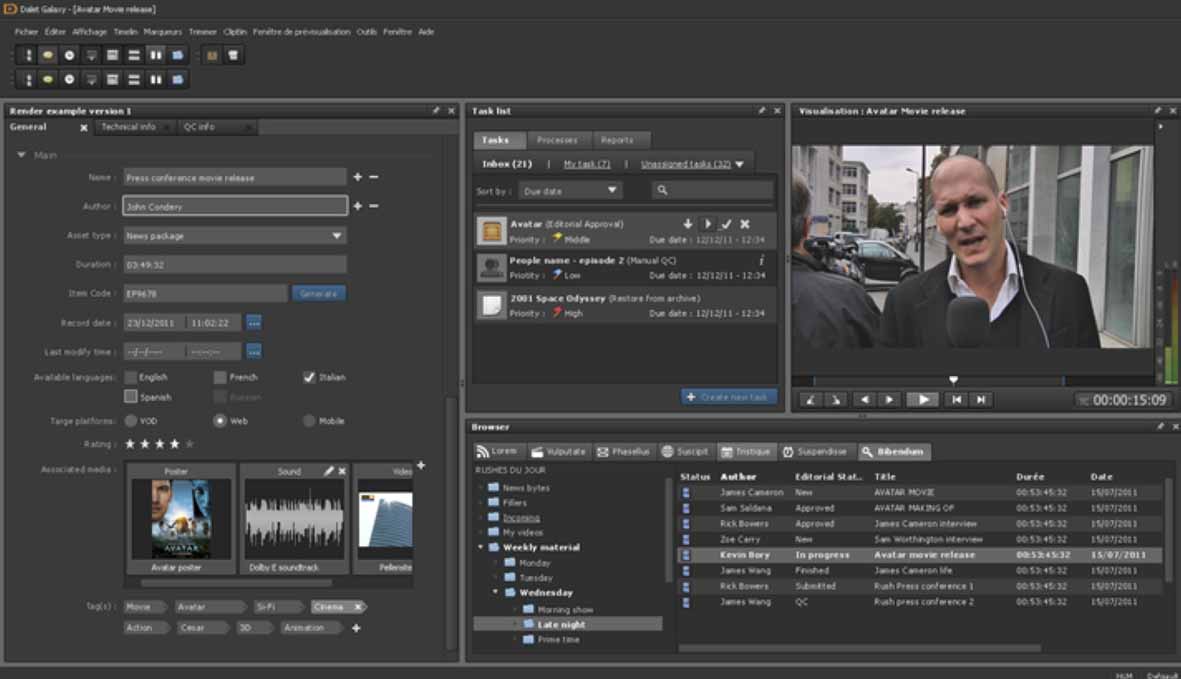Expand News bytes folder
The width and height of the screenshot is (1181, 679).
[481, 488]
